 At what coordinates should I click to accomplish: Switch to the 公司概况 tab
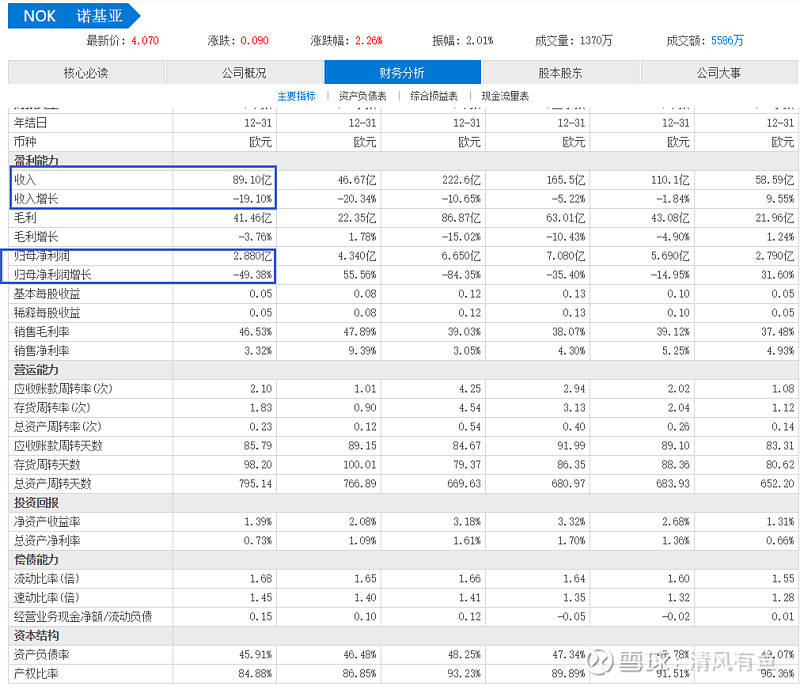[244, 72]
